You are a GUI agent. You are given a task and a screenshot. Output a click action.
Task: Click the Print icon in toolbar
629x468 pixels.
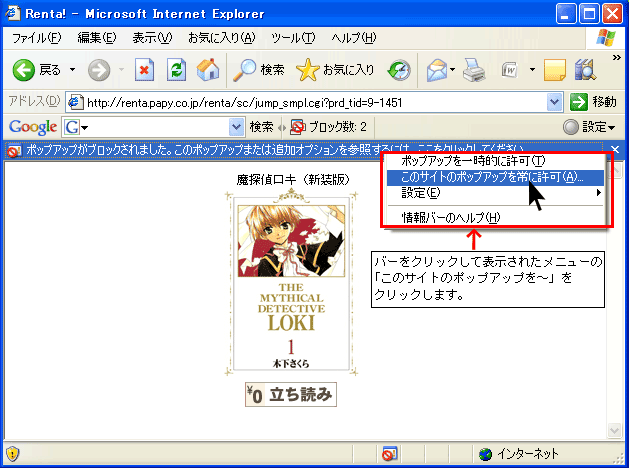(x=474, y=70)
